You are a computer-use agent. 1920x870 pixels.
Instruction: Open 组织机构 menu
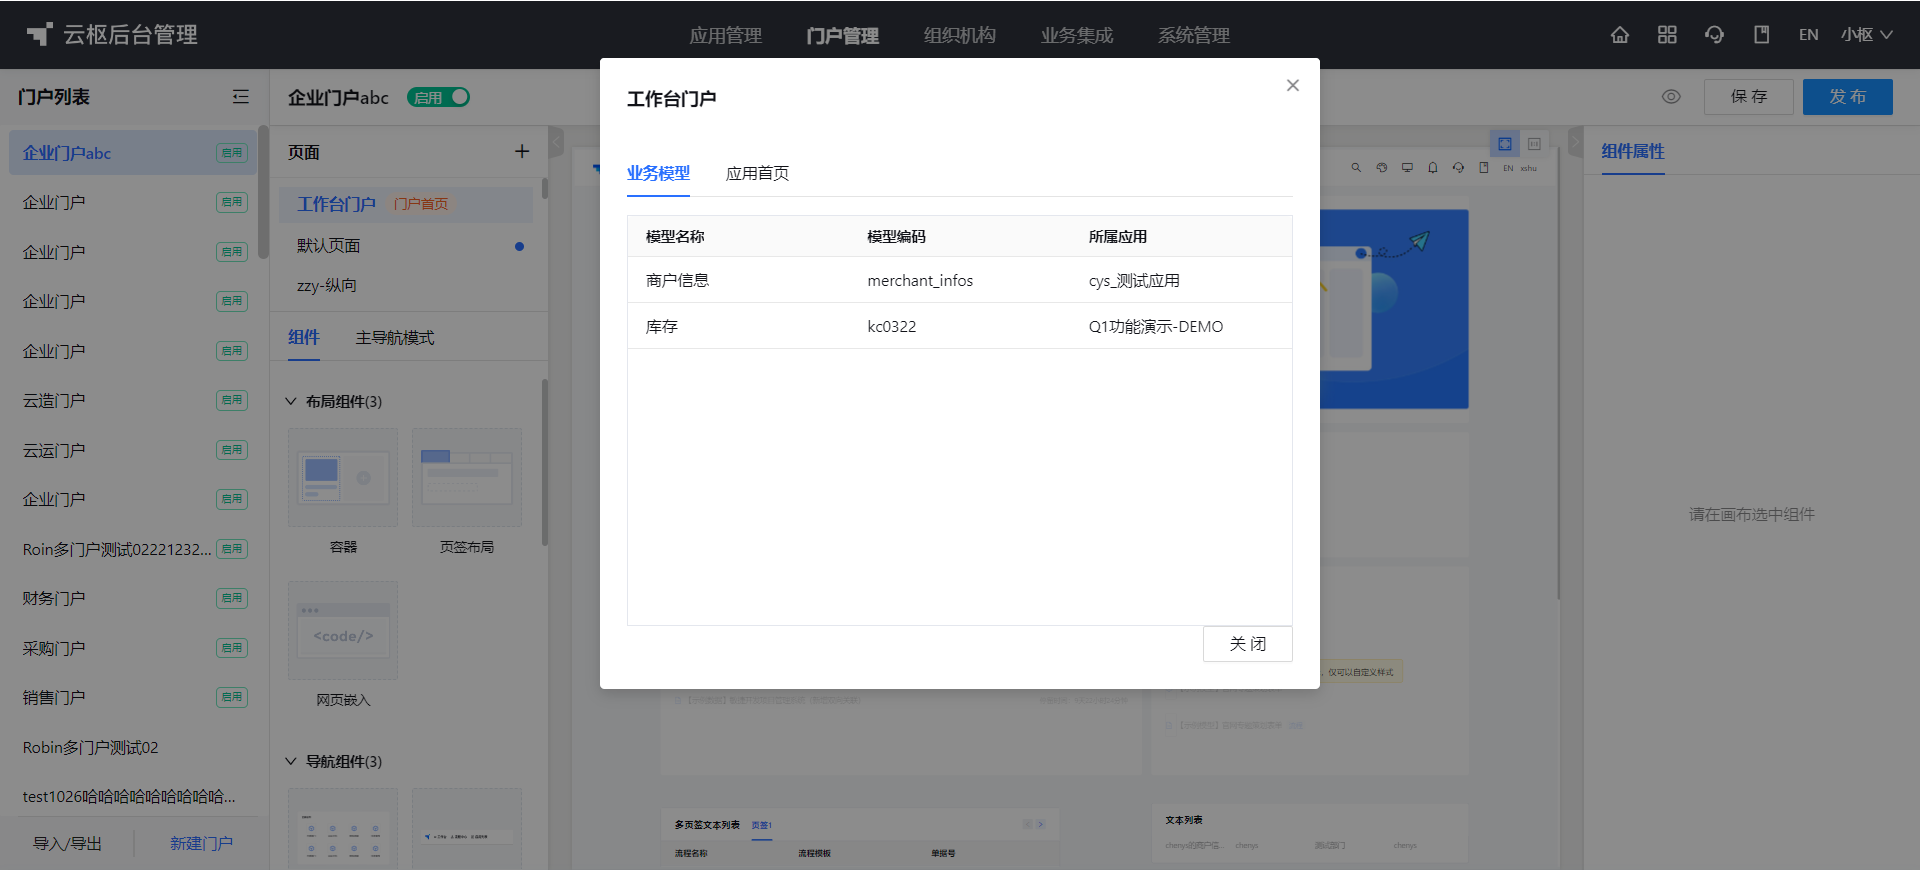tap(959, 35)
